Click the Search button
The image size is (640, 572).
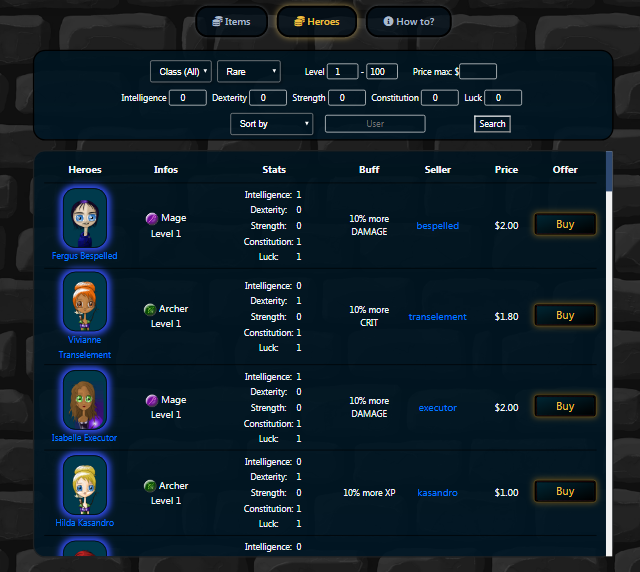pyautogui.click(x=492, y=124)
